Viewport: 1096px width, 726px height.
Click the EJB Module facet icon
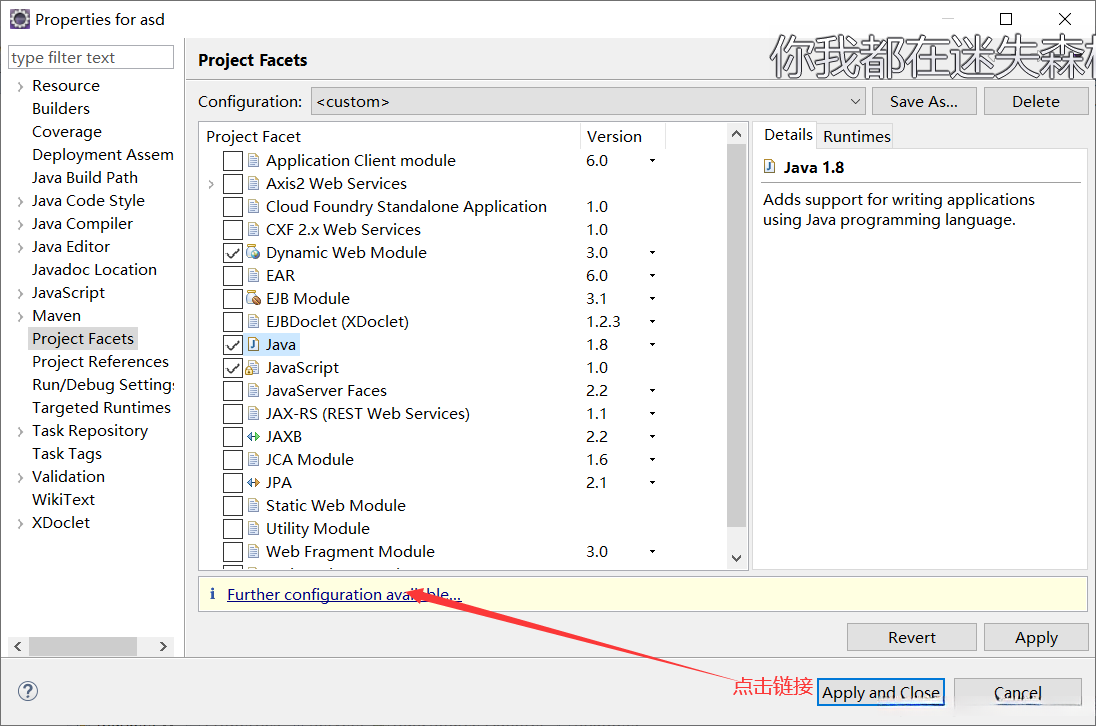pyautogui.click(x=253, y=298)
